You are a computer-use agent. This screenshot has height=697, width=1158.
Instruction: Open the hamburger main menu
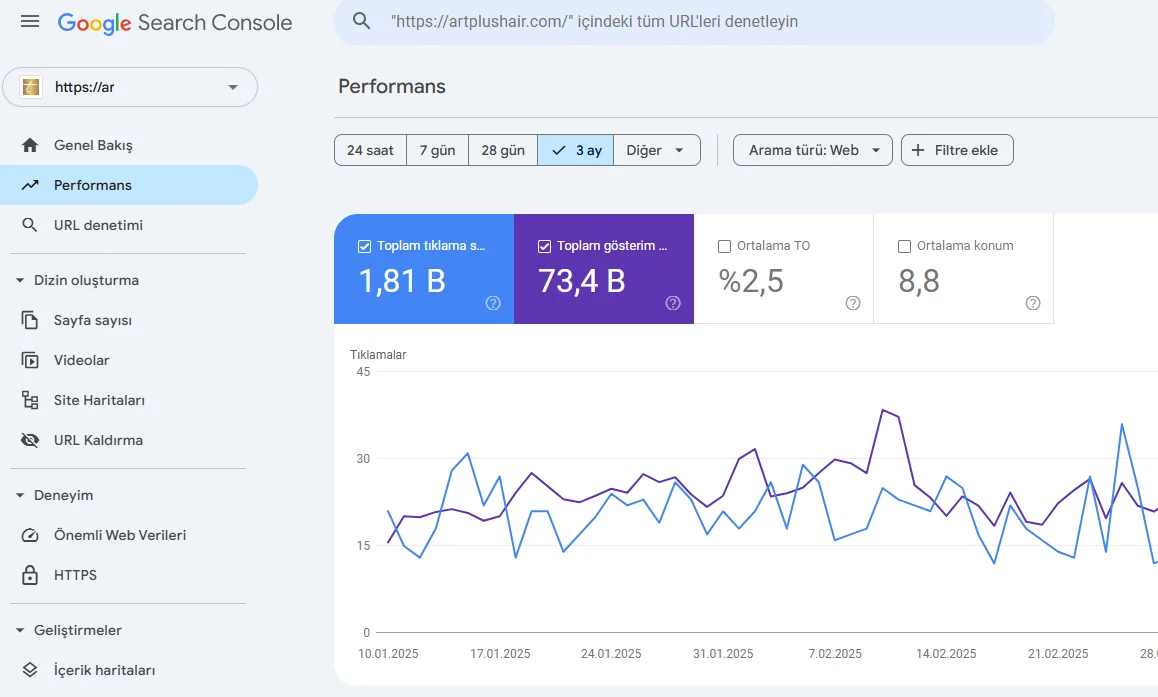click(x=30, y=21)
